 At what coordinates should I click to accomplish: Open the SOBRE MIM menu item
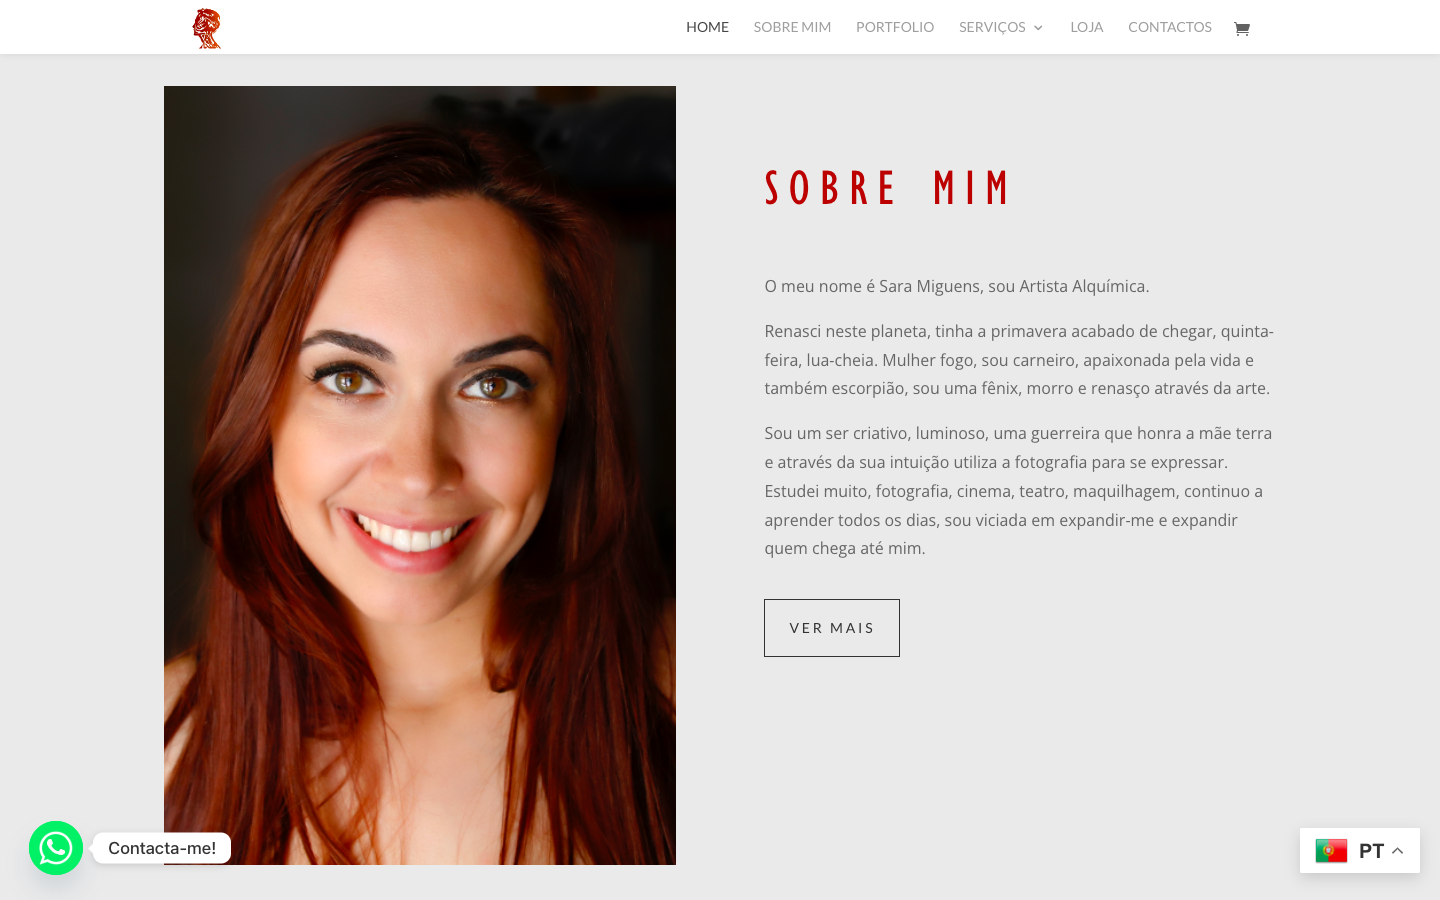click(792, 27)
